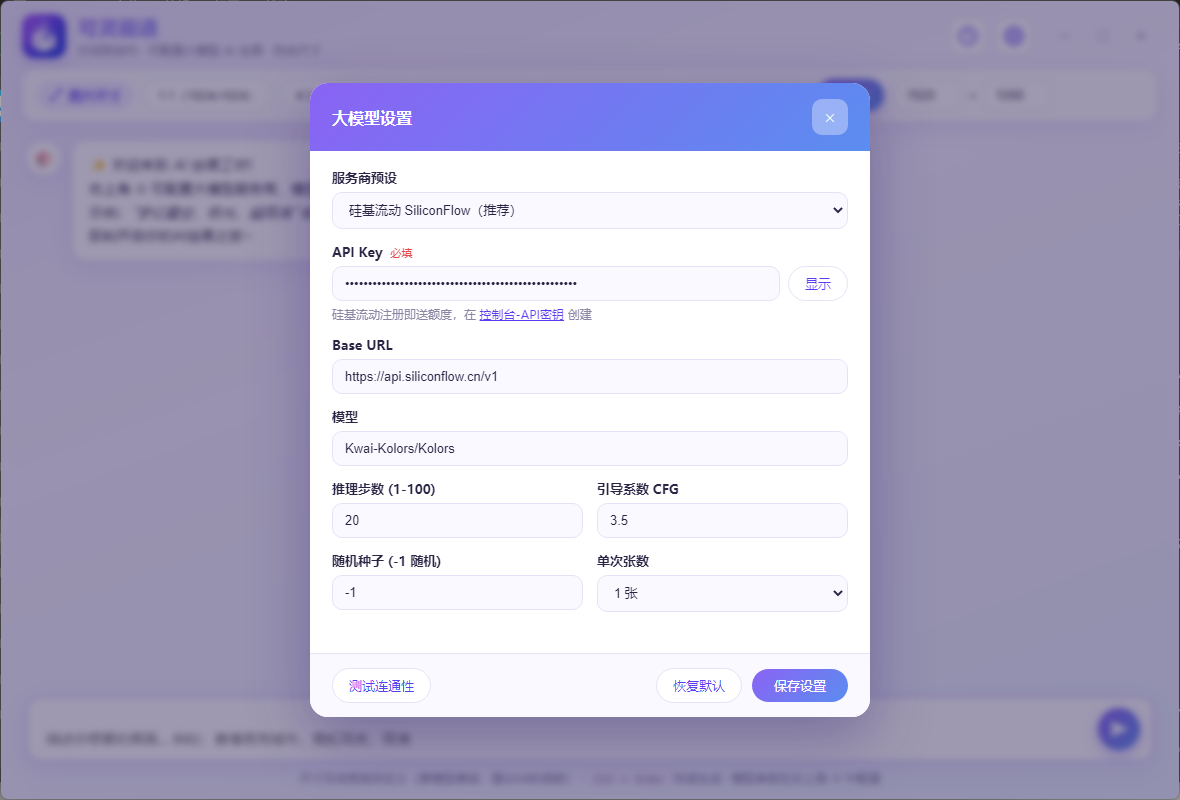Click the 推理步数 (1-100) label
The height and width of the screenshot is (800, 1180).
tap(384, 489)
